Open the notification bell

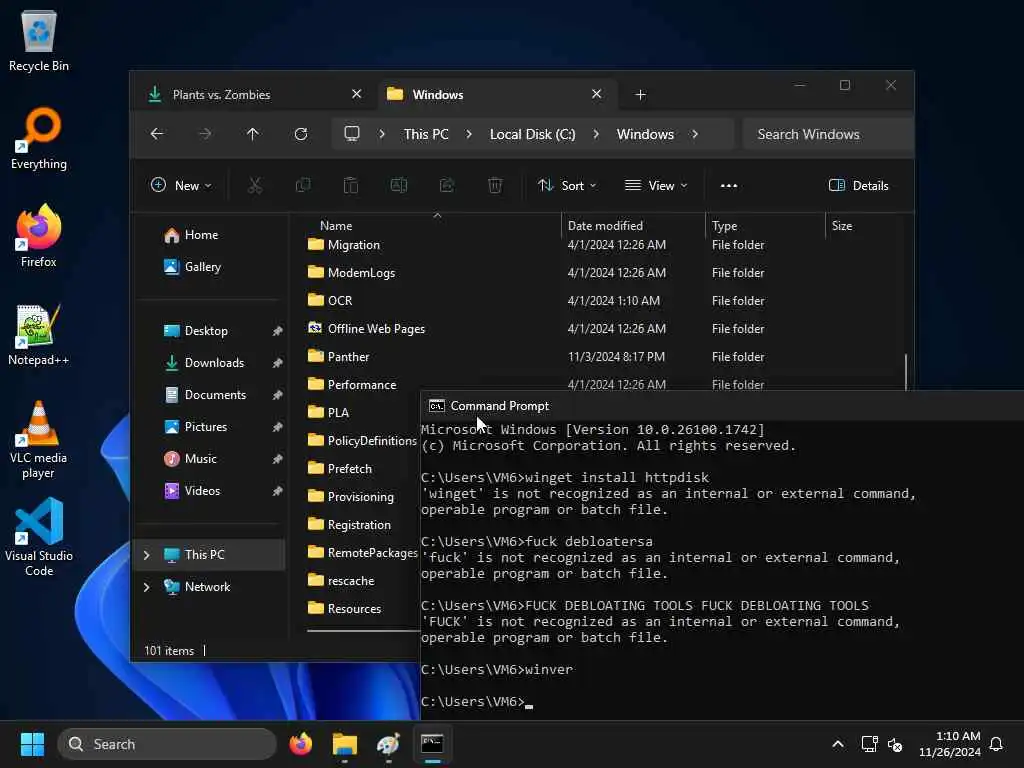(x=996, y=744)
